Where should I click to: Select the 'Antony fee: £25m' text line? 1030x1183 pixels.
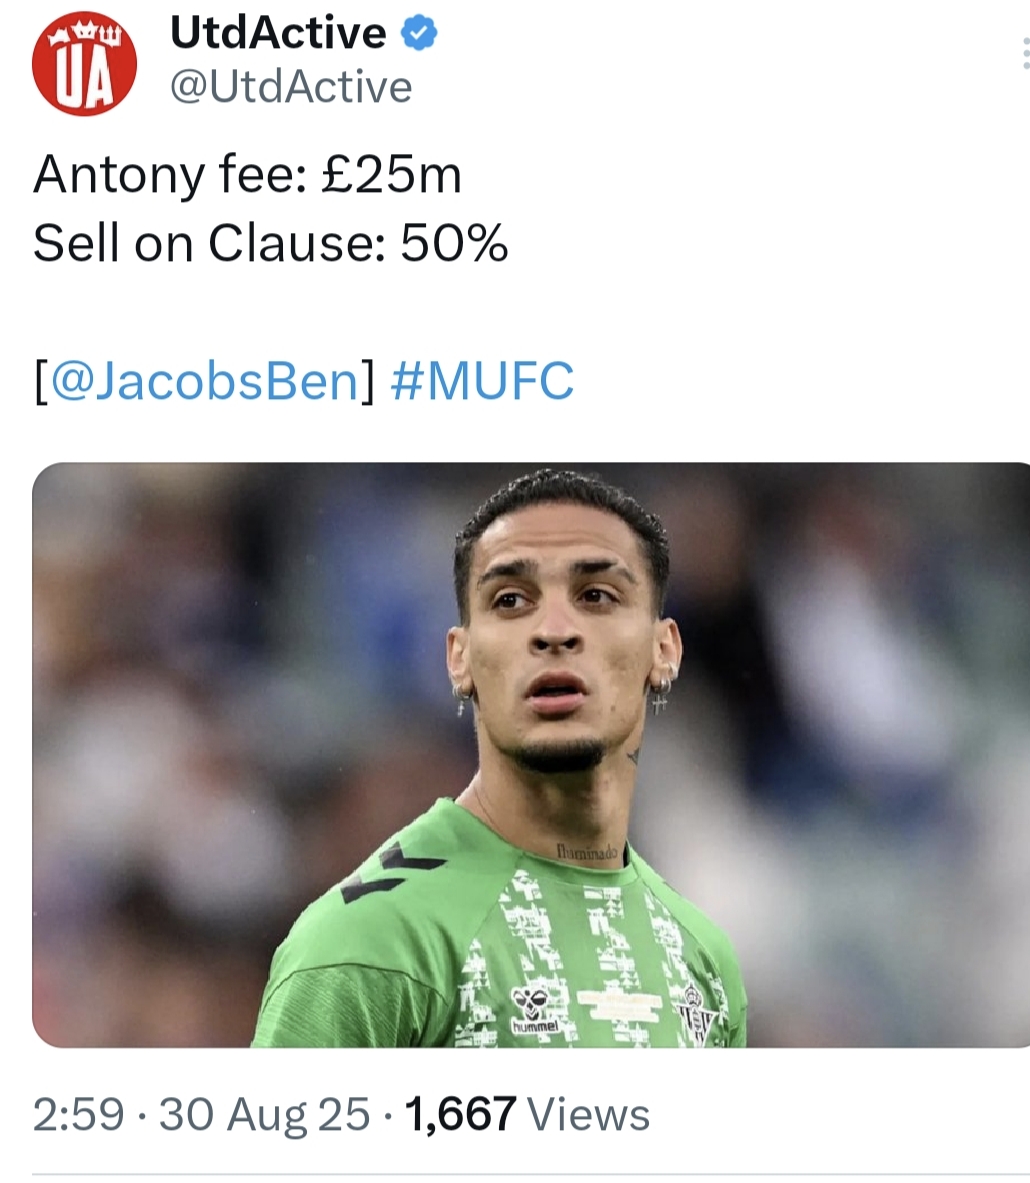(x=248, y=175)
